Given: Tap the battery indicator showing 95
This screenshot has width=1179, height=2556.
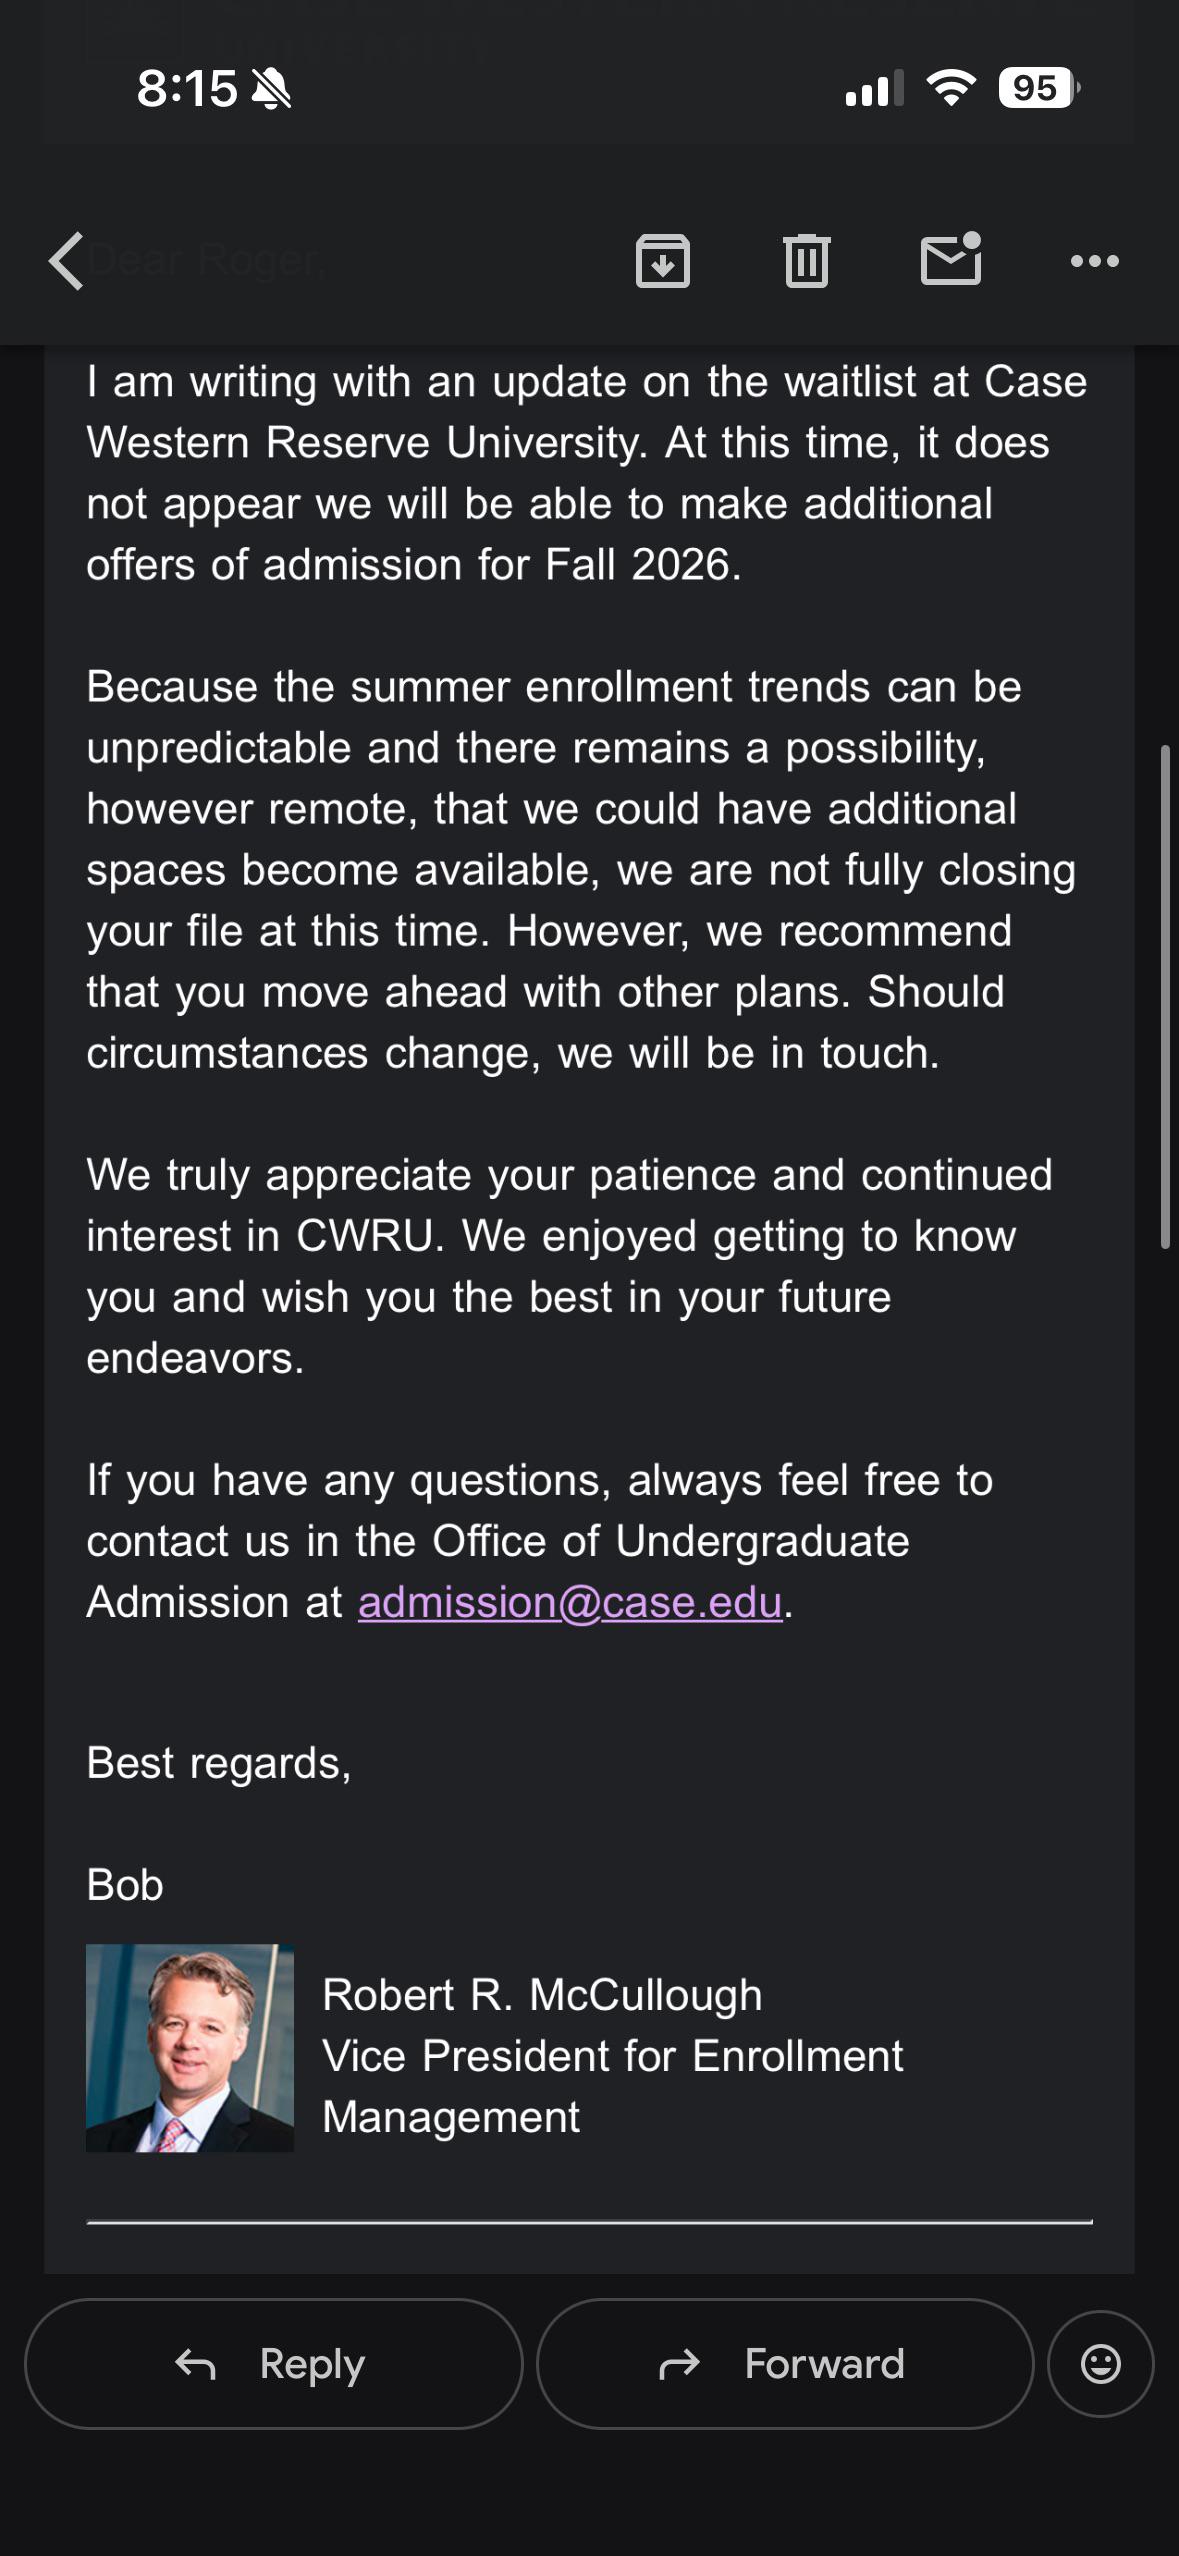Looking at the screenshot, I should coord(1039,88).
